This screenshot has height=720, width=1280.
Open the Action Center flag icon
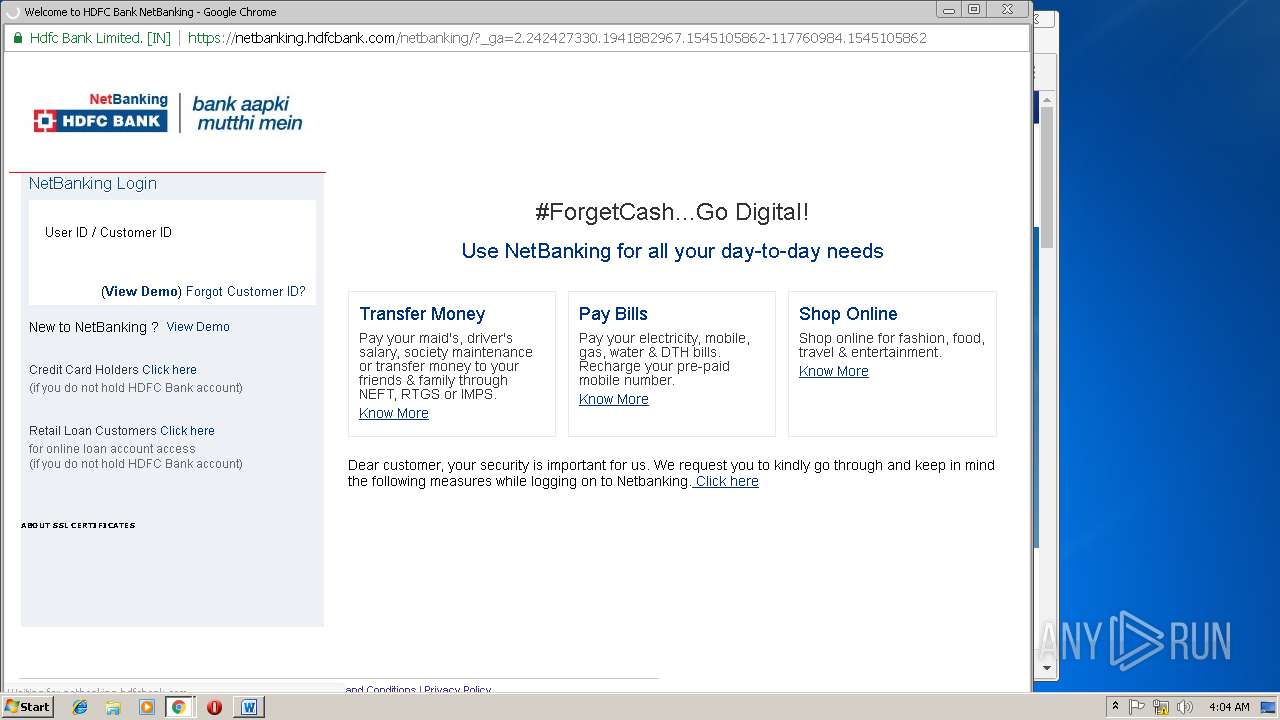pyautogui.click(x=1137, y=707)
